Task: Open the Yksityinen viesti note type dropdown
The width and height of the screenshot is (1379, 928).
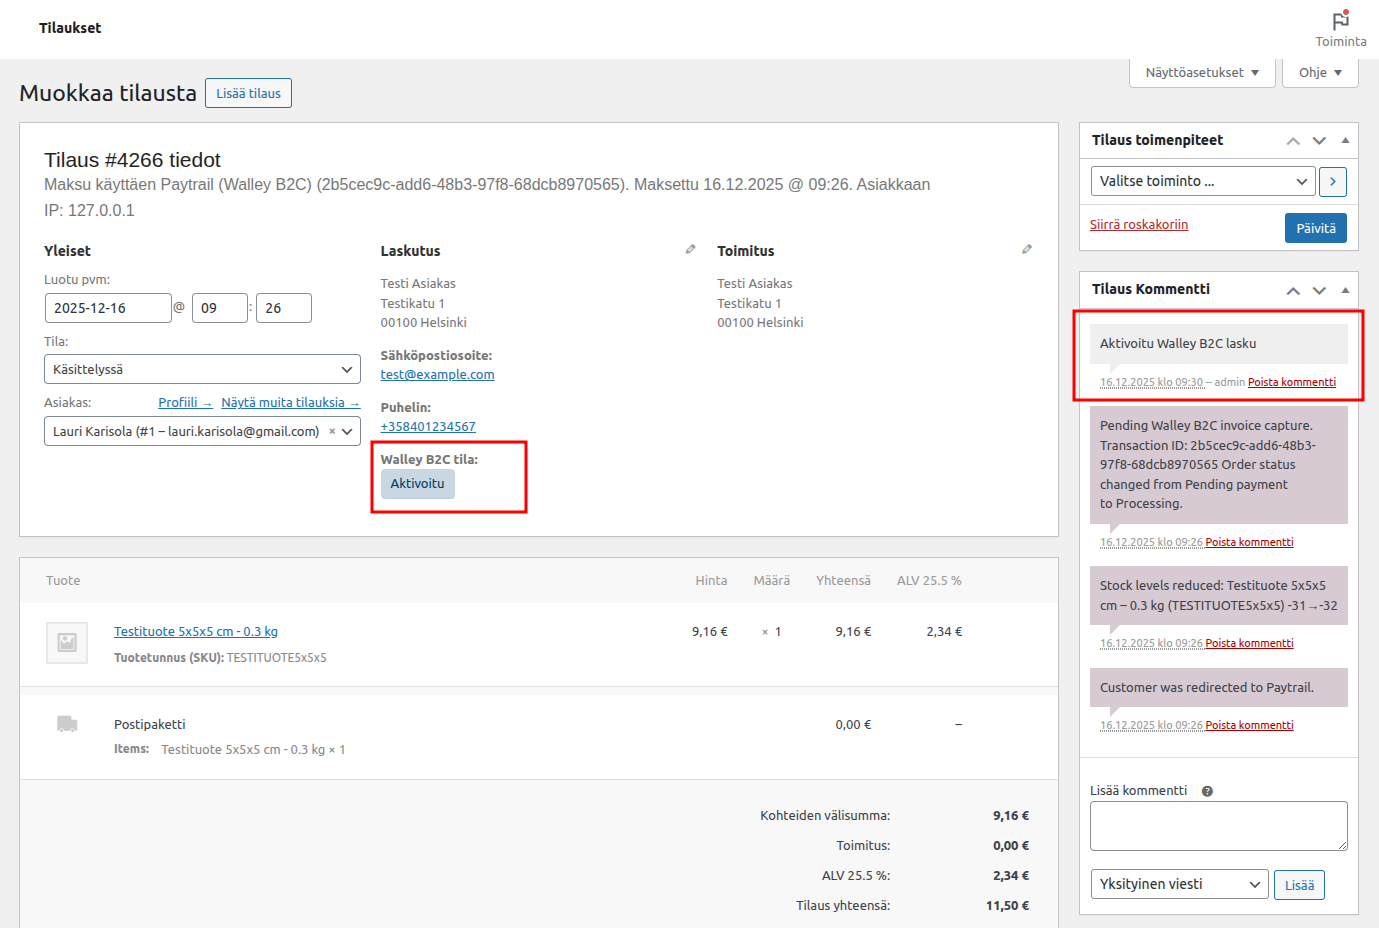Action: (x=1178, y=884)
